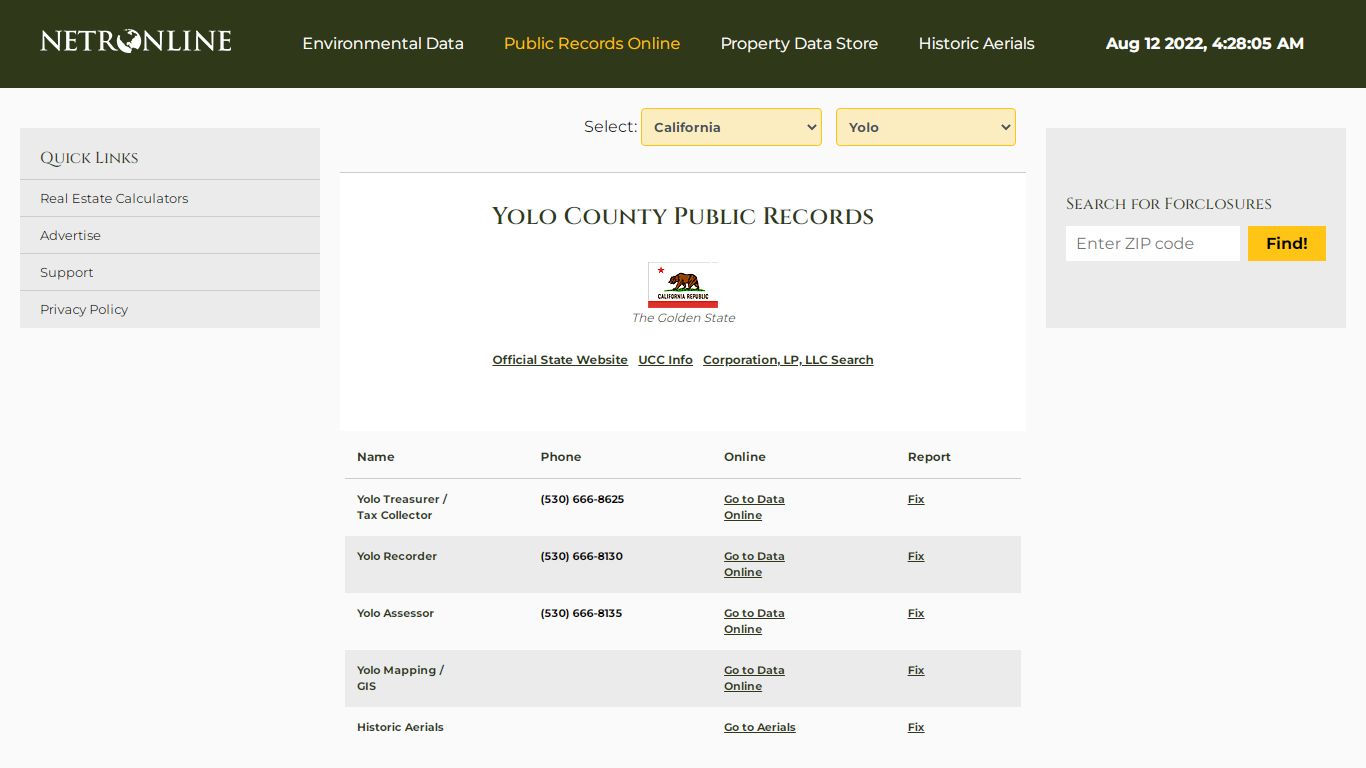Click the Historic Aerials name cell
The width and height of the screenshot is (1366, 768).
pyautogui.click(x=400, y=727)
